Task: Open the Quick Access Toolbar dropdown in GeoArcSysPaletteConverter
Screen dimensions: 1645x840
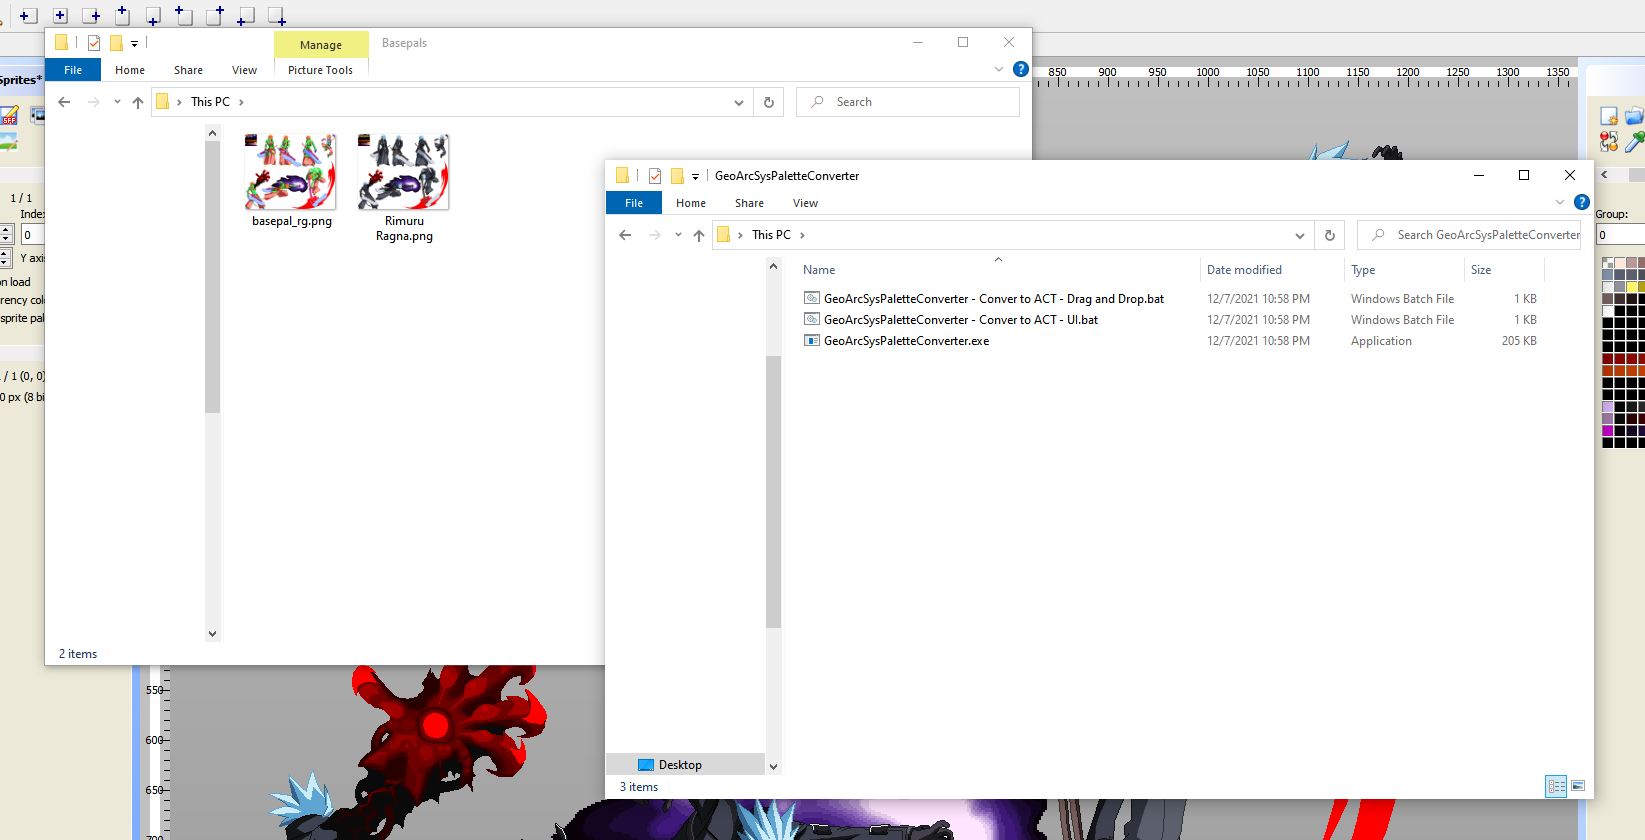Action: [x=695, y=177]
